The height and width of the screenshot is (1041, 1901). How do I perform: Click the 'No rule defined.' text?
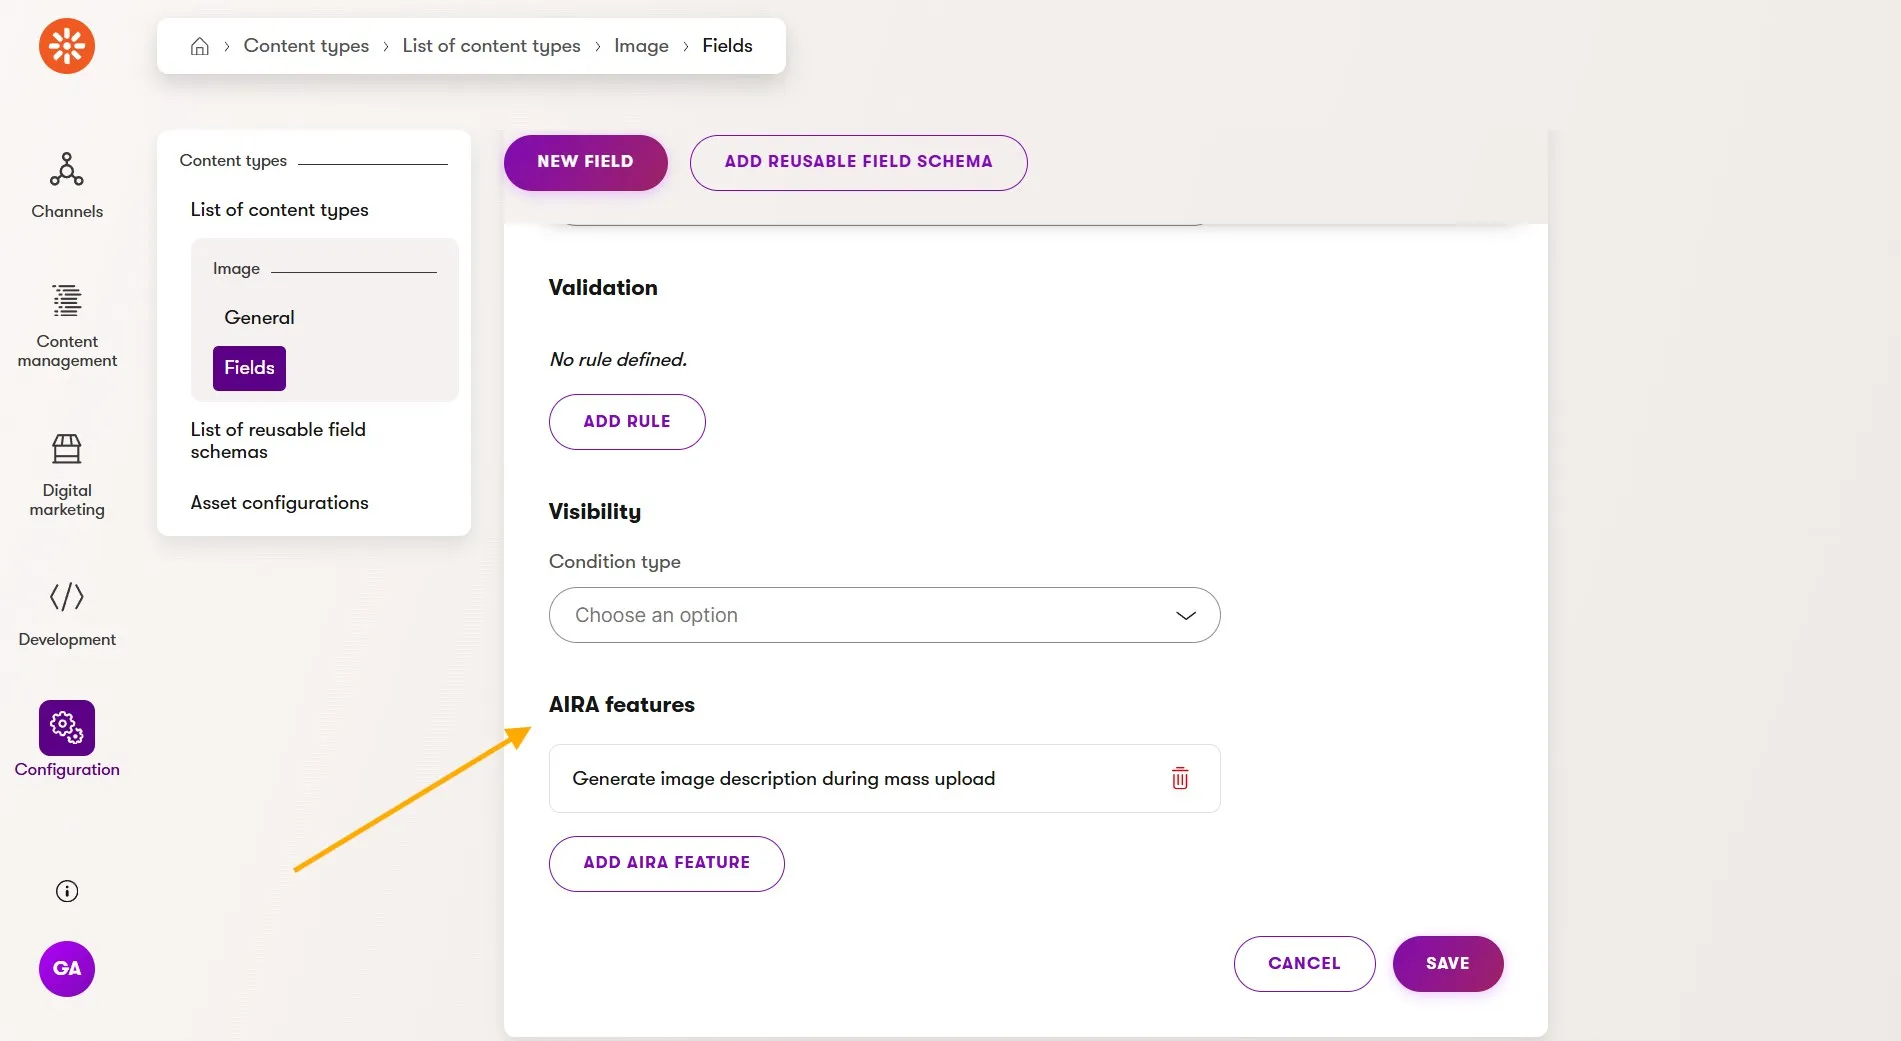tap(618, 360)
